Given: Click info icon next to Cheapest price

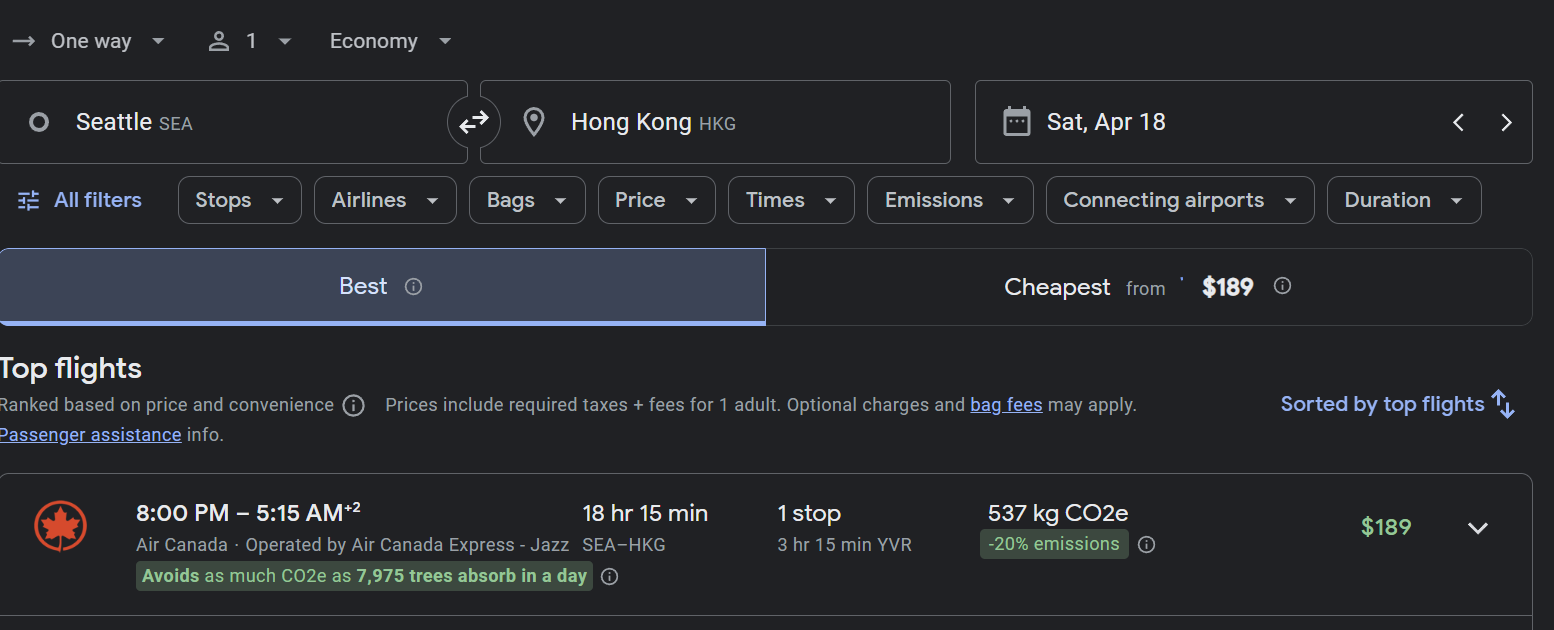Looking at the screenshot, I should [x=1282, y=287].
